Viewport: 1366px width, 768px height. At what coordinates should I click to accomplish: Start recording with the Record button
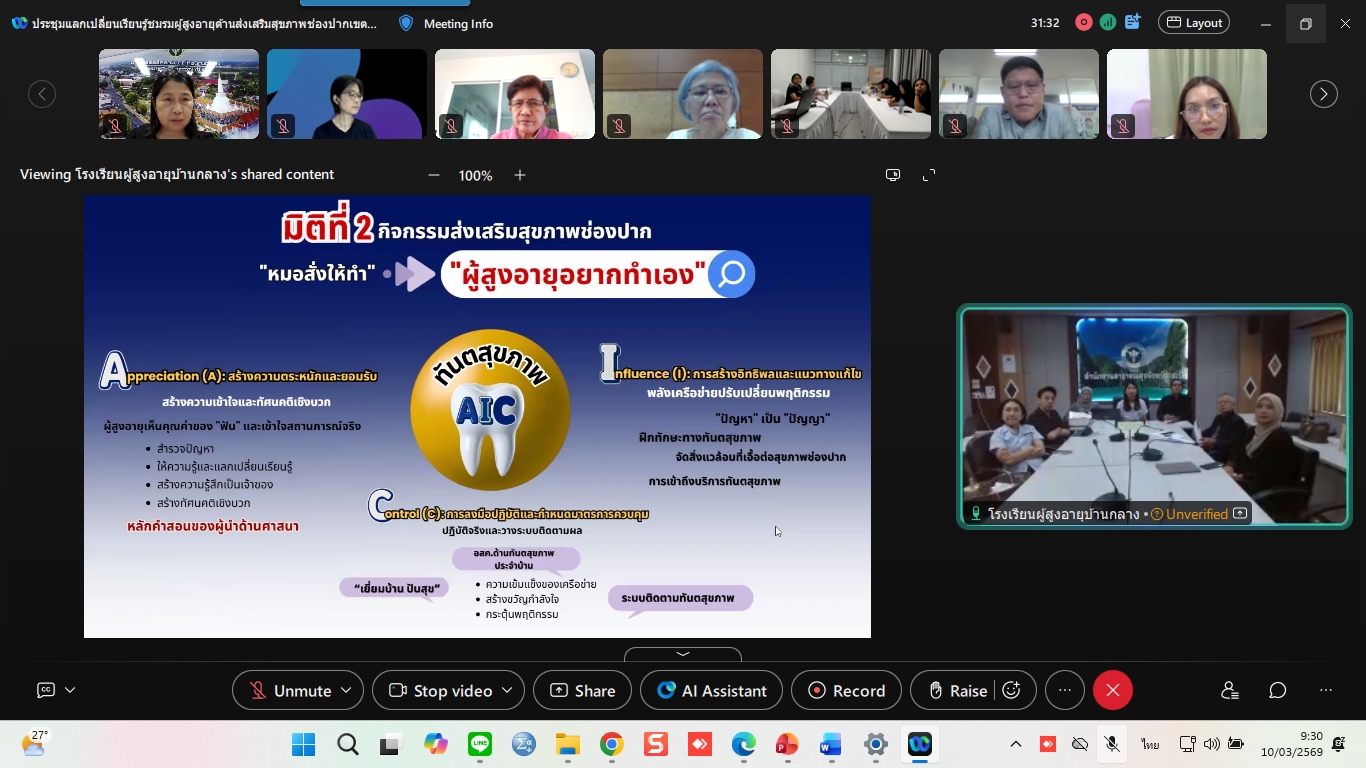click(x=846, y=690)
